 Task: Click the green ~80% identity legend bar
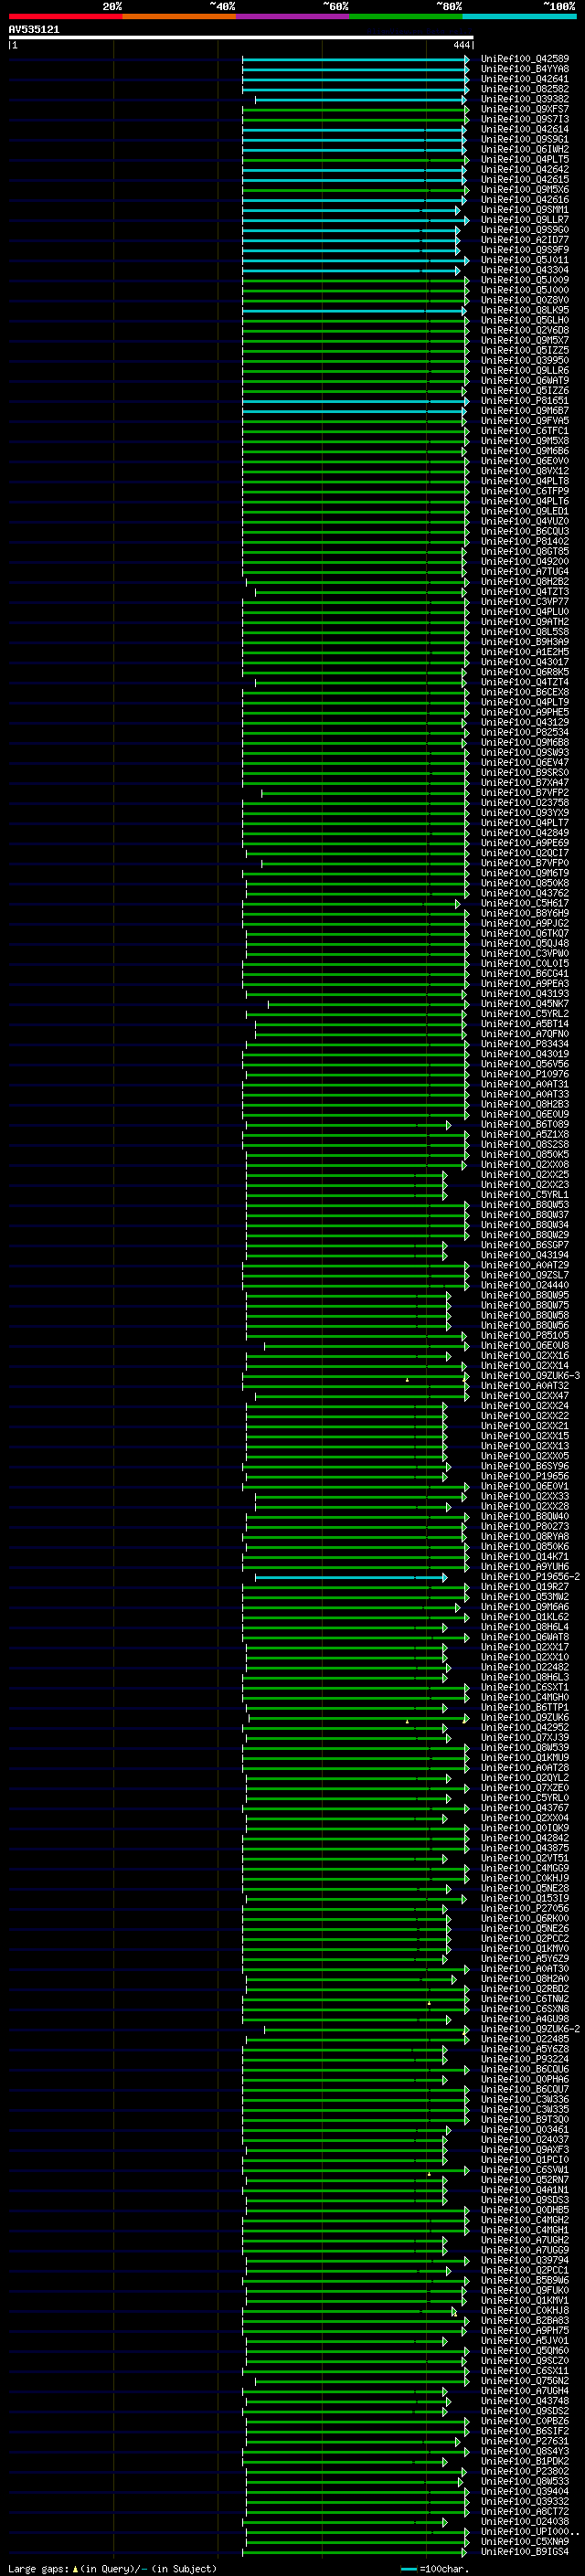[x=406, y=16]
